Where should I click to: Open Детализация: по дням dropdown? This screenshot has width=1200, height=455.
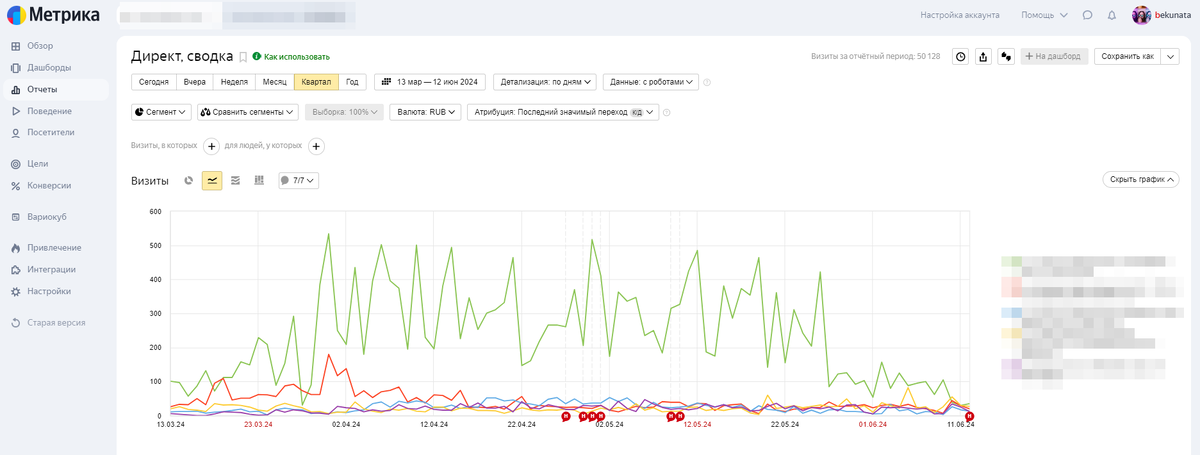coord(545,82)
